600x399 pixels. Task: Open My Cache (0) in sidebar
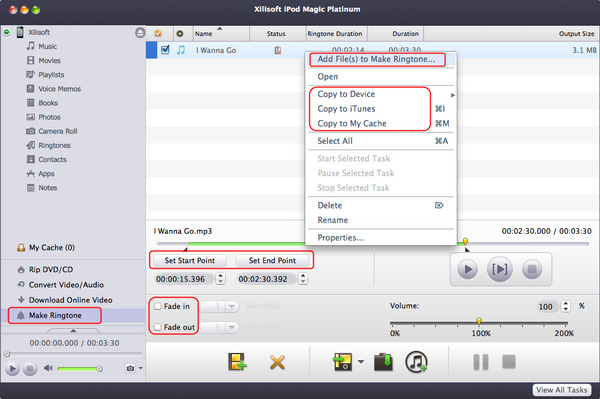46,248
